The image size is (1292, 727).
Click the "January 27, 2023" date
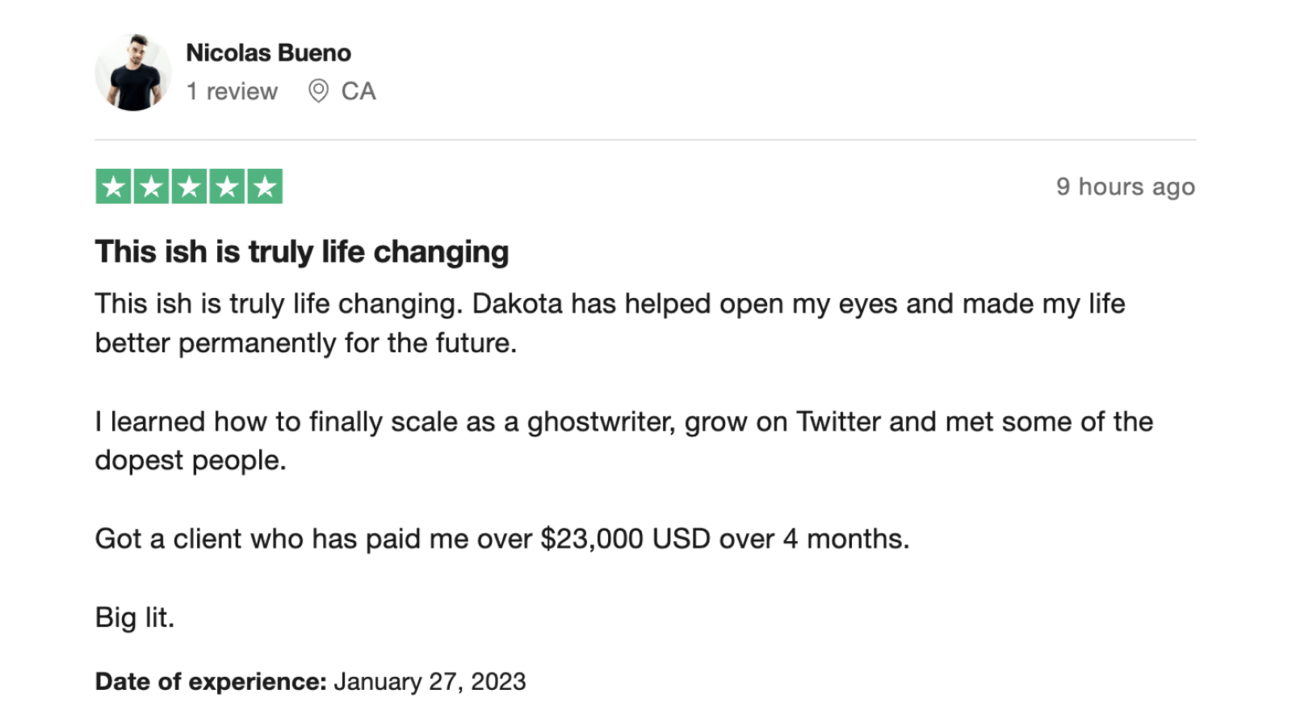[x=430, y=683]
